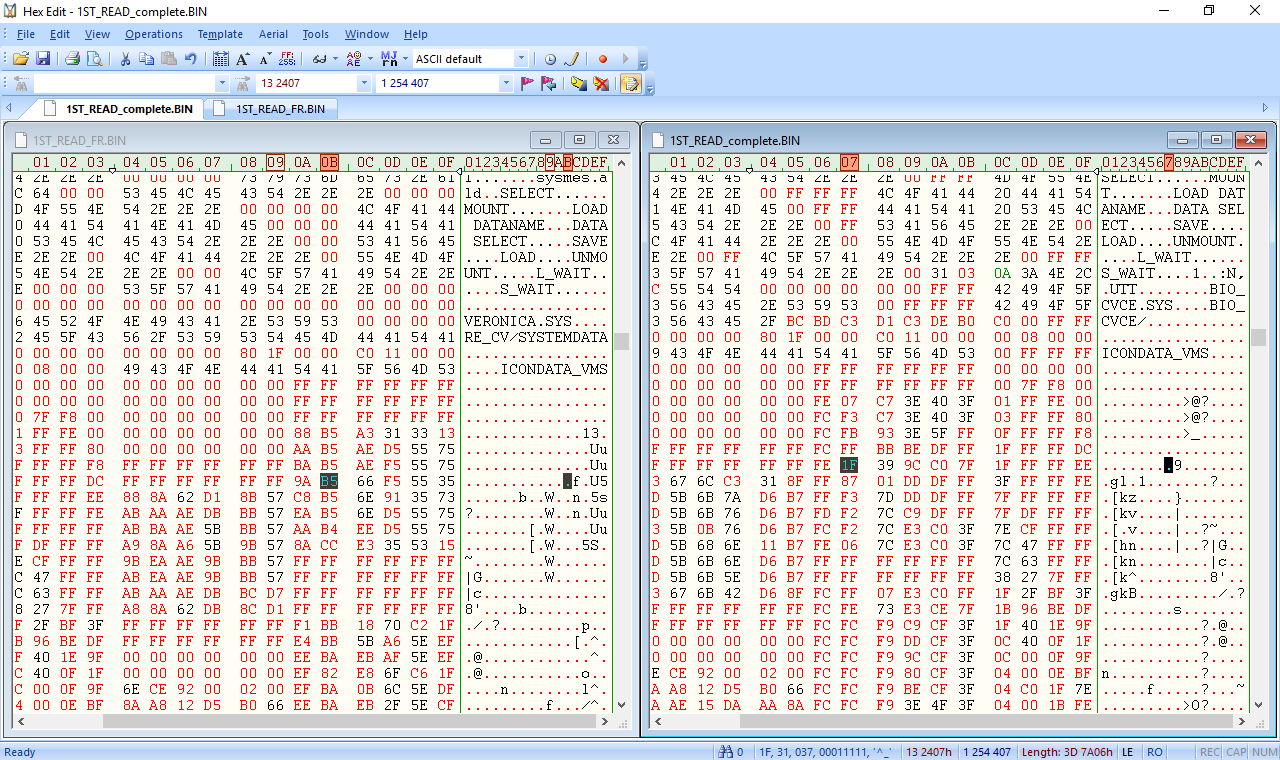Minimize the 1ST_READ_complete.BIN child window
This screenshot has width=1280, height=760.
(x=1183, y=140)
